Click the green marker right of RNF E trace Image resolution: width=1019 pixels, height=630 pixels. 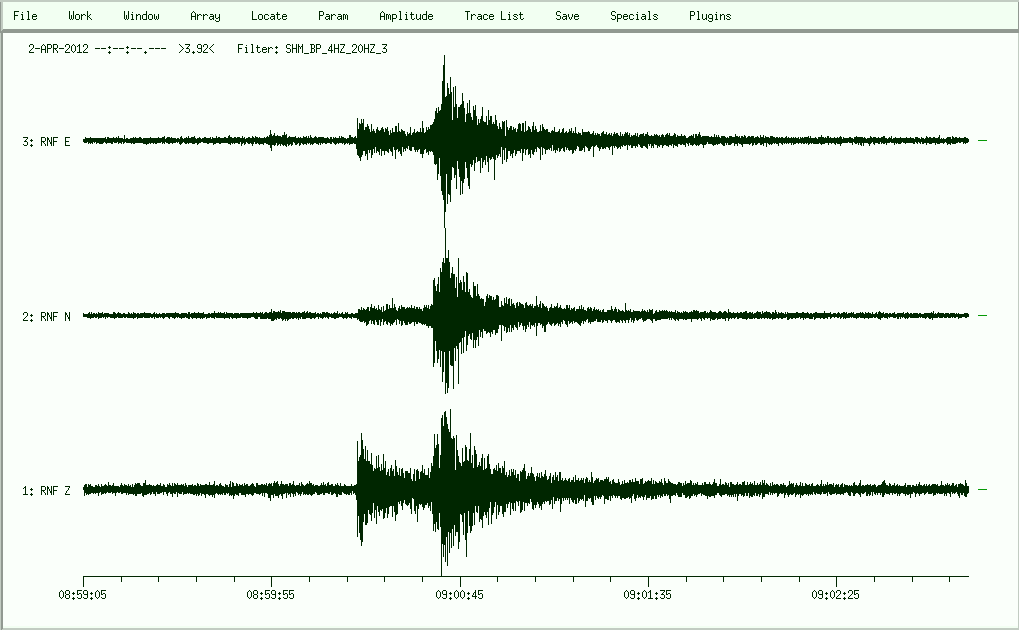point(982,141)
